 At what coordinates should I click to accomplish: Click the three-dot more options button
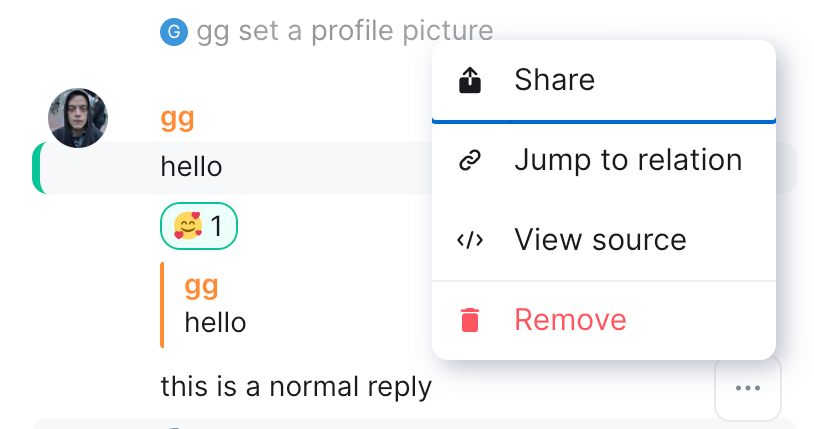pos(748,388)
